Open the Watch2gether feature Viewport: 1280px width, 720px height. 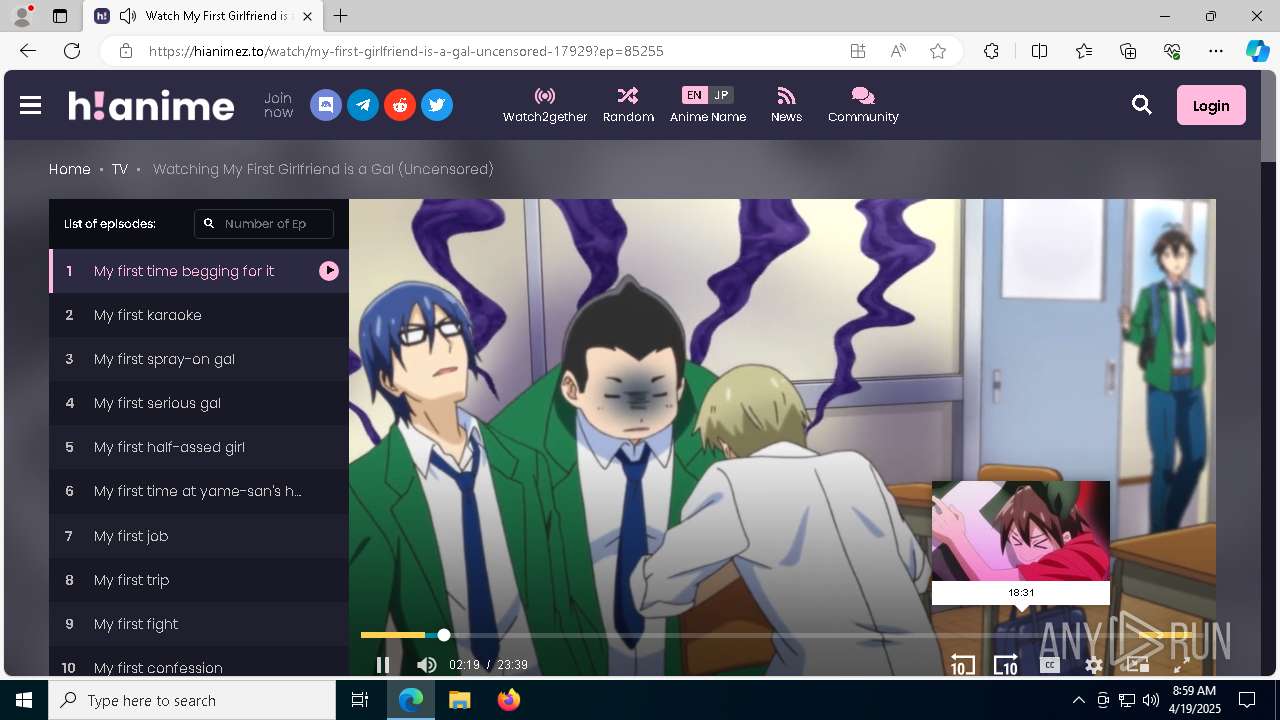(545, 105)
